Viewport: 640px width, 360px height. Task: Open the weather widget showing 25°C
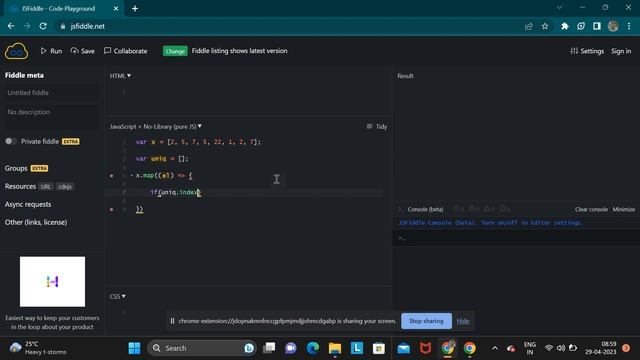[x=38, y=348]
